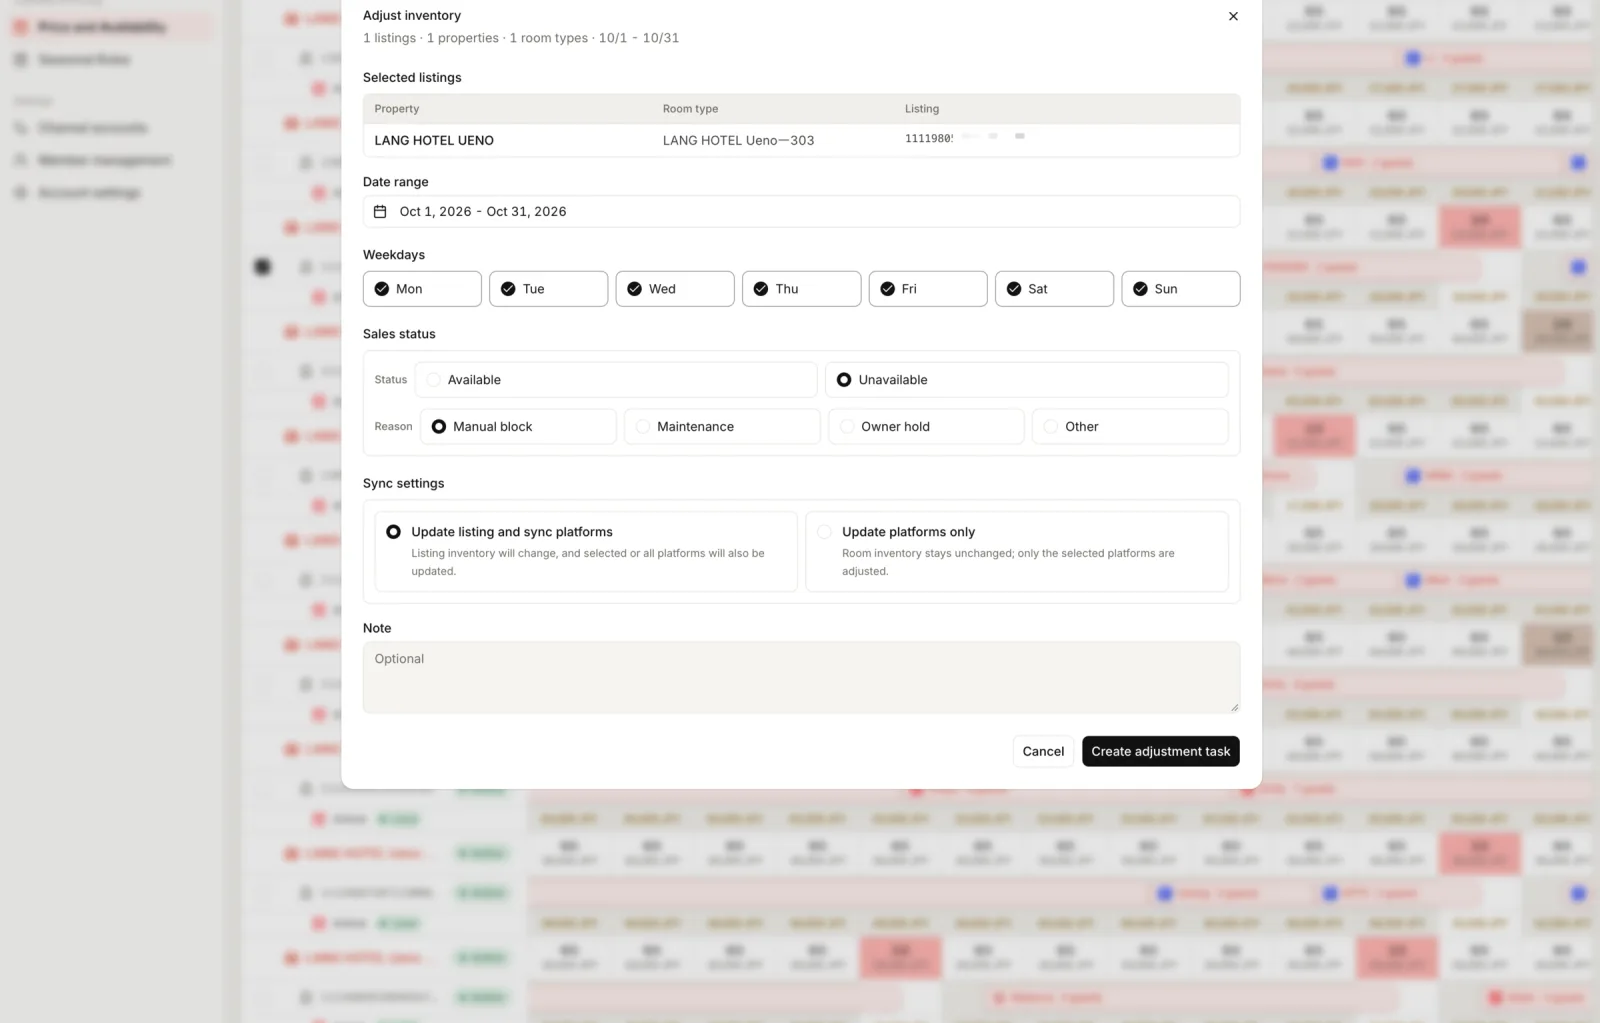Choose Manual block as reason

pyautogui.click(x=518, y=427)
